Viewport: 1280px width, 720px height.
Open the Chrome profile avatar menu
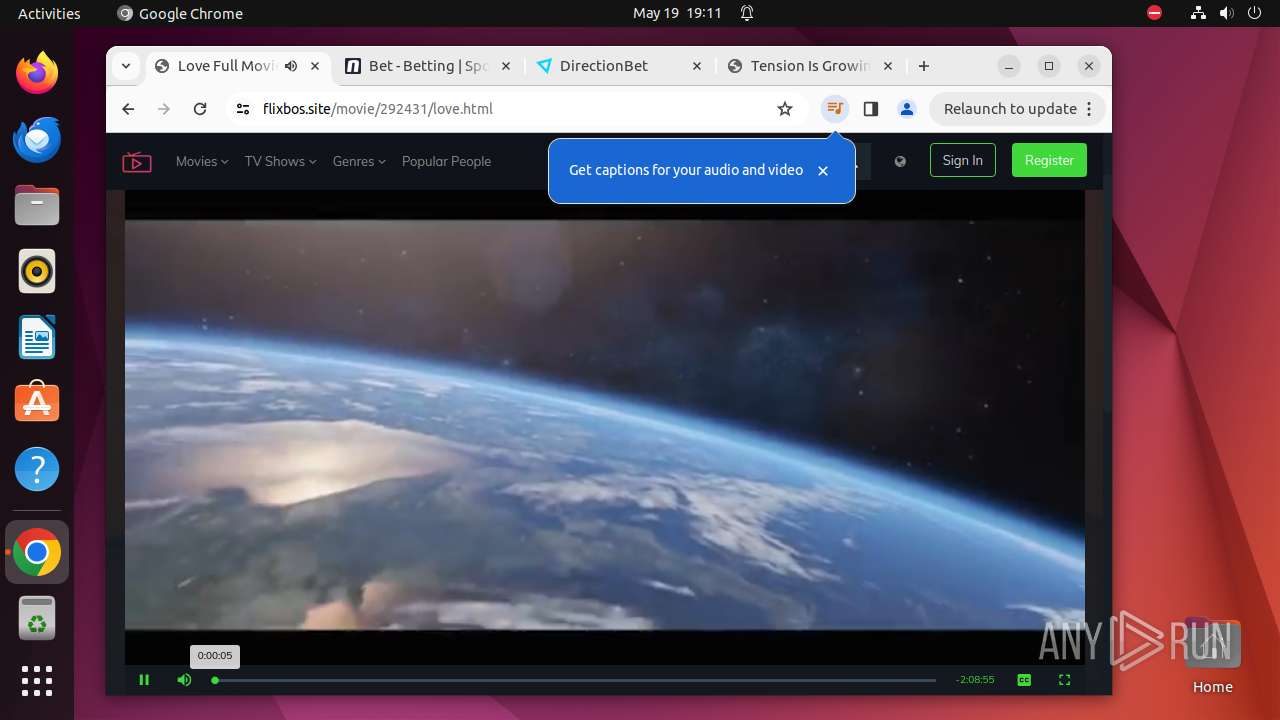pyautogui.click(x=907, y=109)
